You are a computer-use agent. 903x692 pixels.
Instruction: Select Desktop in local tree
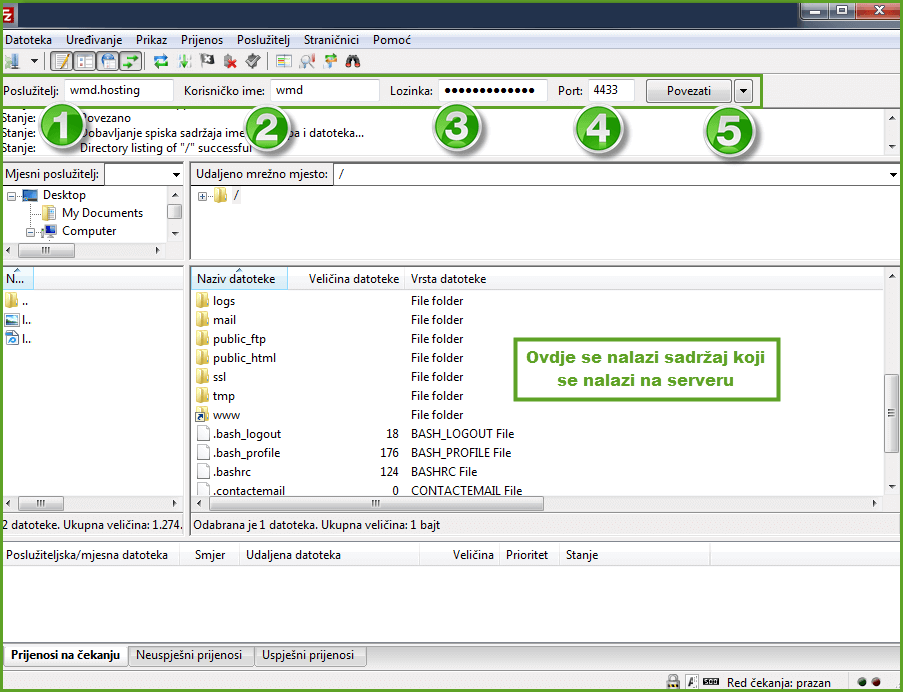pos(64,195)
